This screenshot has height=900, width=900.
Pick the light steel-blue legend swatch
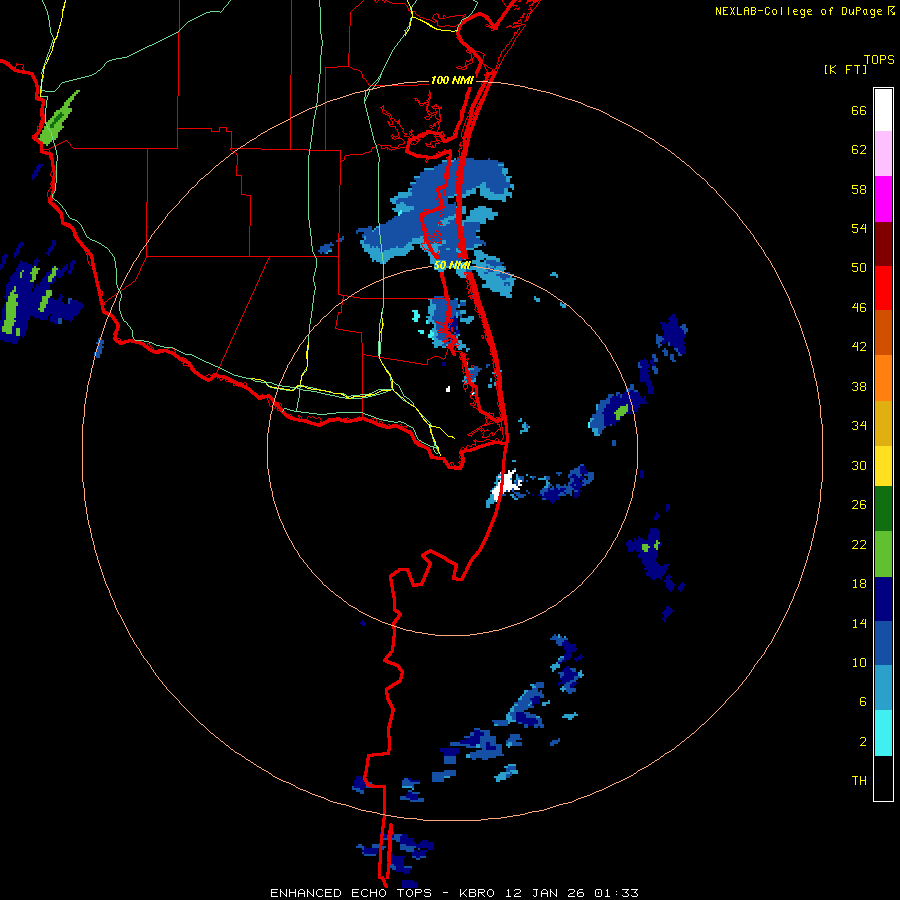[883, 688]
